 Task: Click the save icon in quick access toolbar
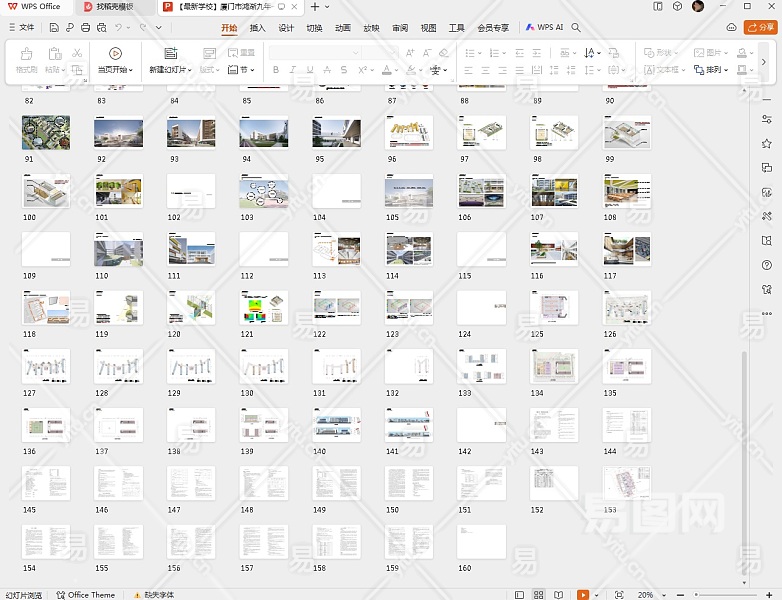(55, 28)
